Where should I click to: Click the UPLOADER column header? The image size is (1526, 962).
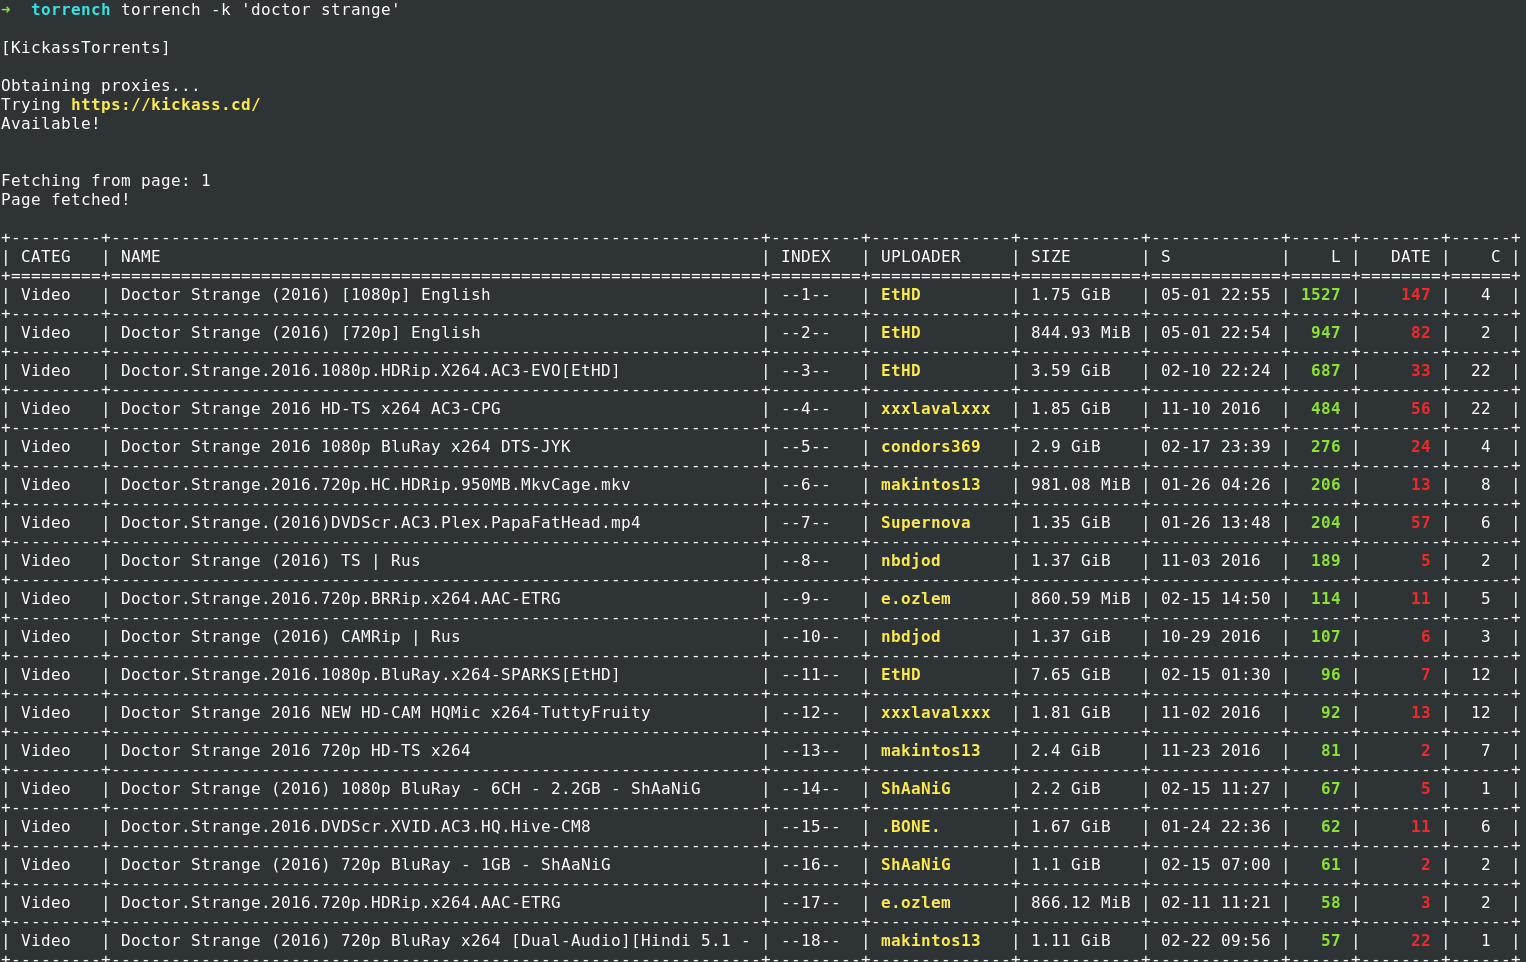pos(921,256)
